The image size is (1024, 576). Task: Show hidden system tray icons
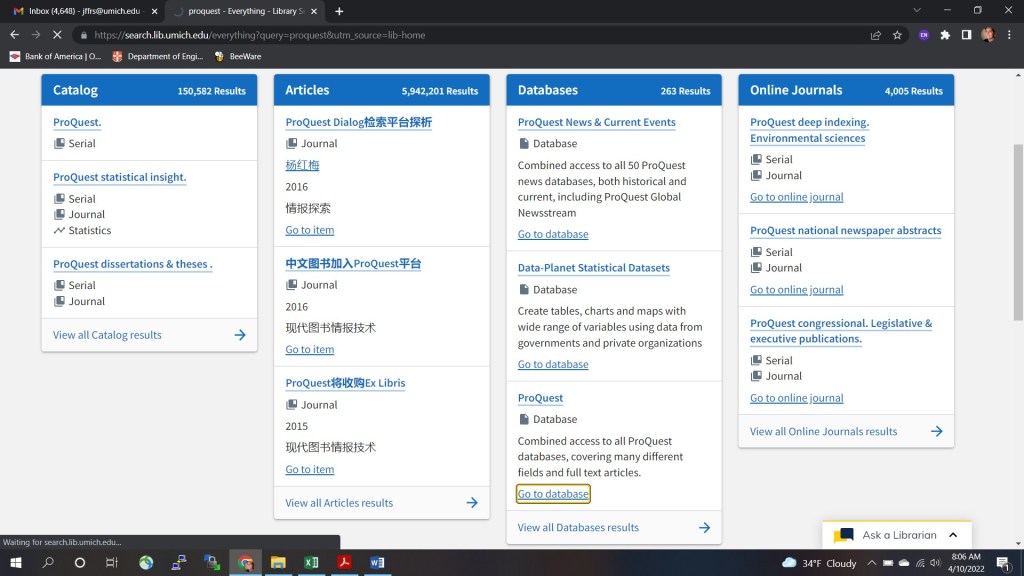click(x=872, y=563)
